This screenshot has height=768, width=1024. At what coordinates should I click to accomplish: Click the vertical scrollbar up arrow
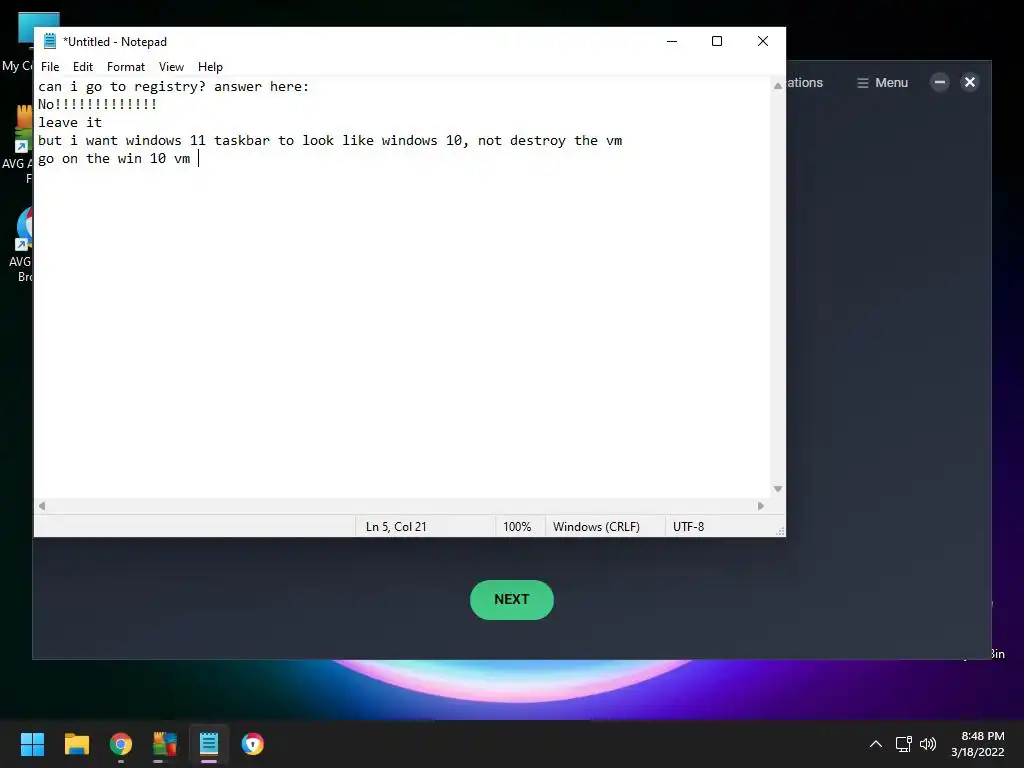pyautogui.click(x=778, y=86)
